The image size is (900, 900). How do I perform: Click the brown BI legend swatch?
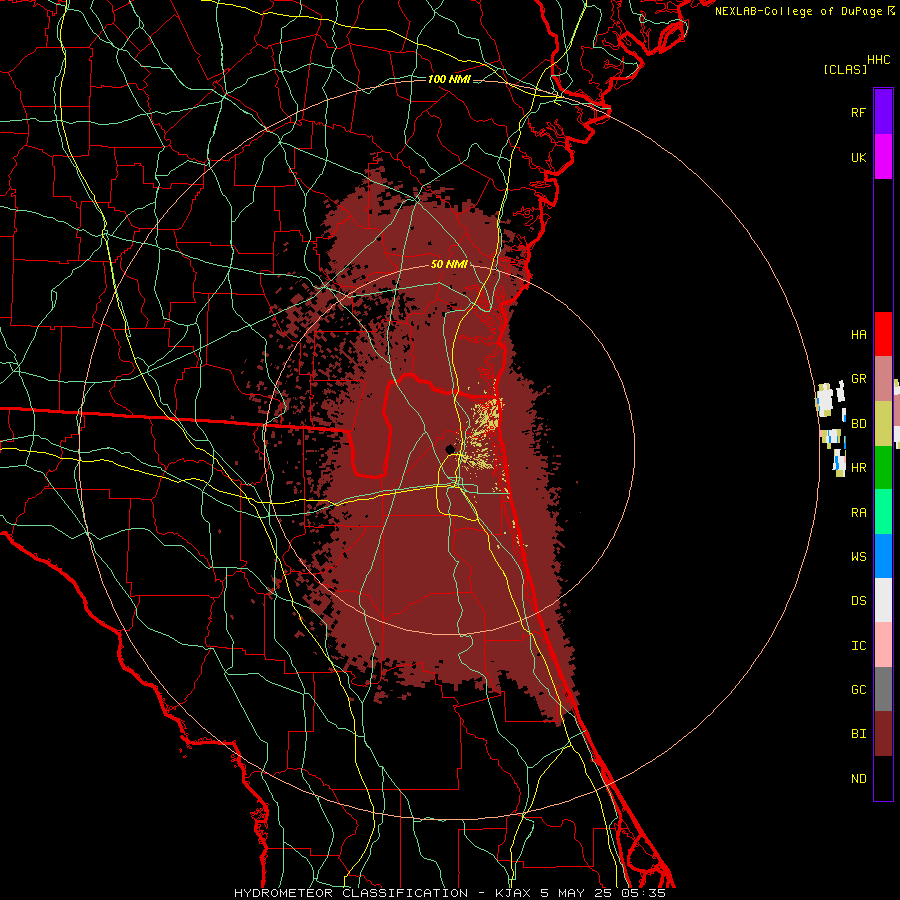tap(883, 734)
